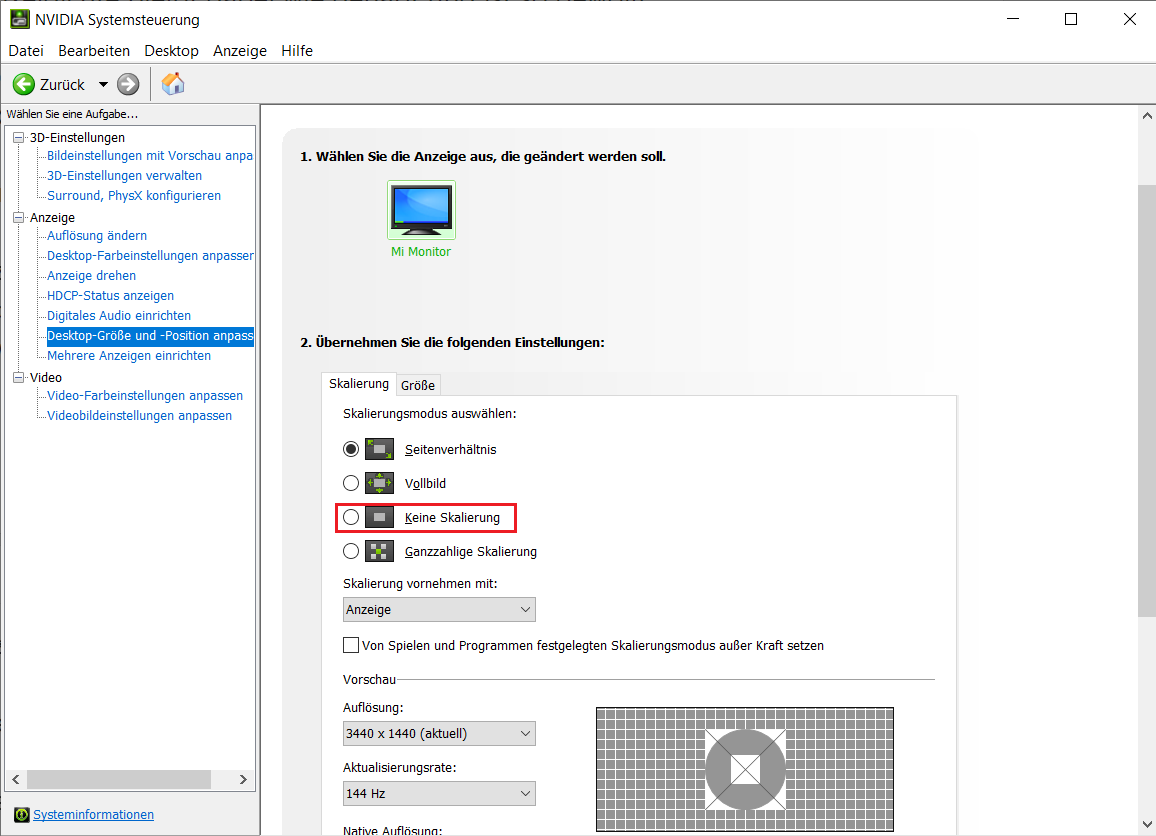Image resolution: width=1156 pixels, height=836 pixels.
Task: Open the Zurück history dropdown arrow
Action: [x=103, y=85]
